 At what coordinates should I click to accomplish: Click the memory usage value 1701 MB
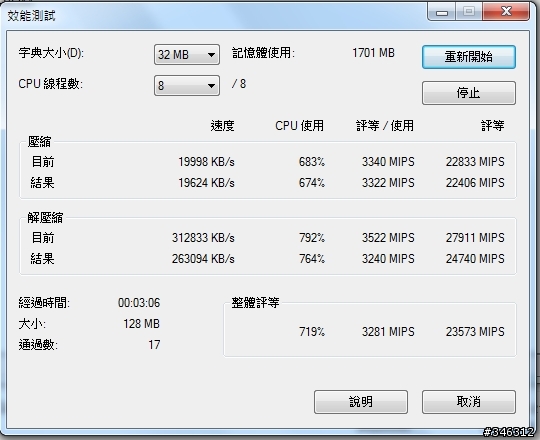(x=373, y=53)
